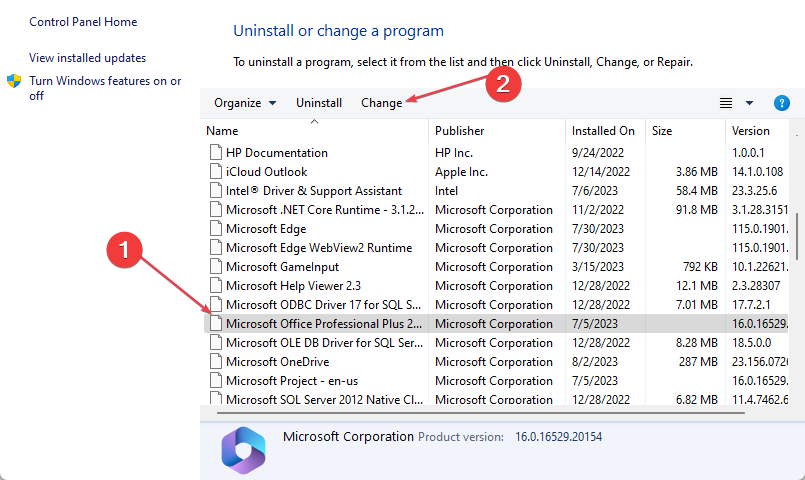The height and width of the screenshot is (480, 805).
Task: Click the Microsoft 365 logo in details pane
Action: (243, 450)
